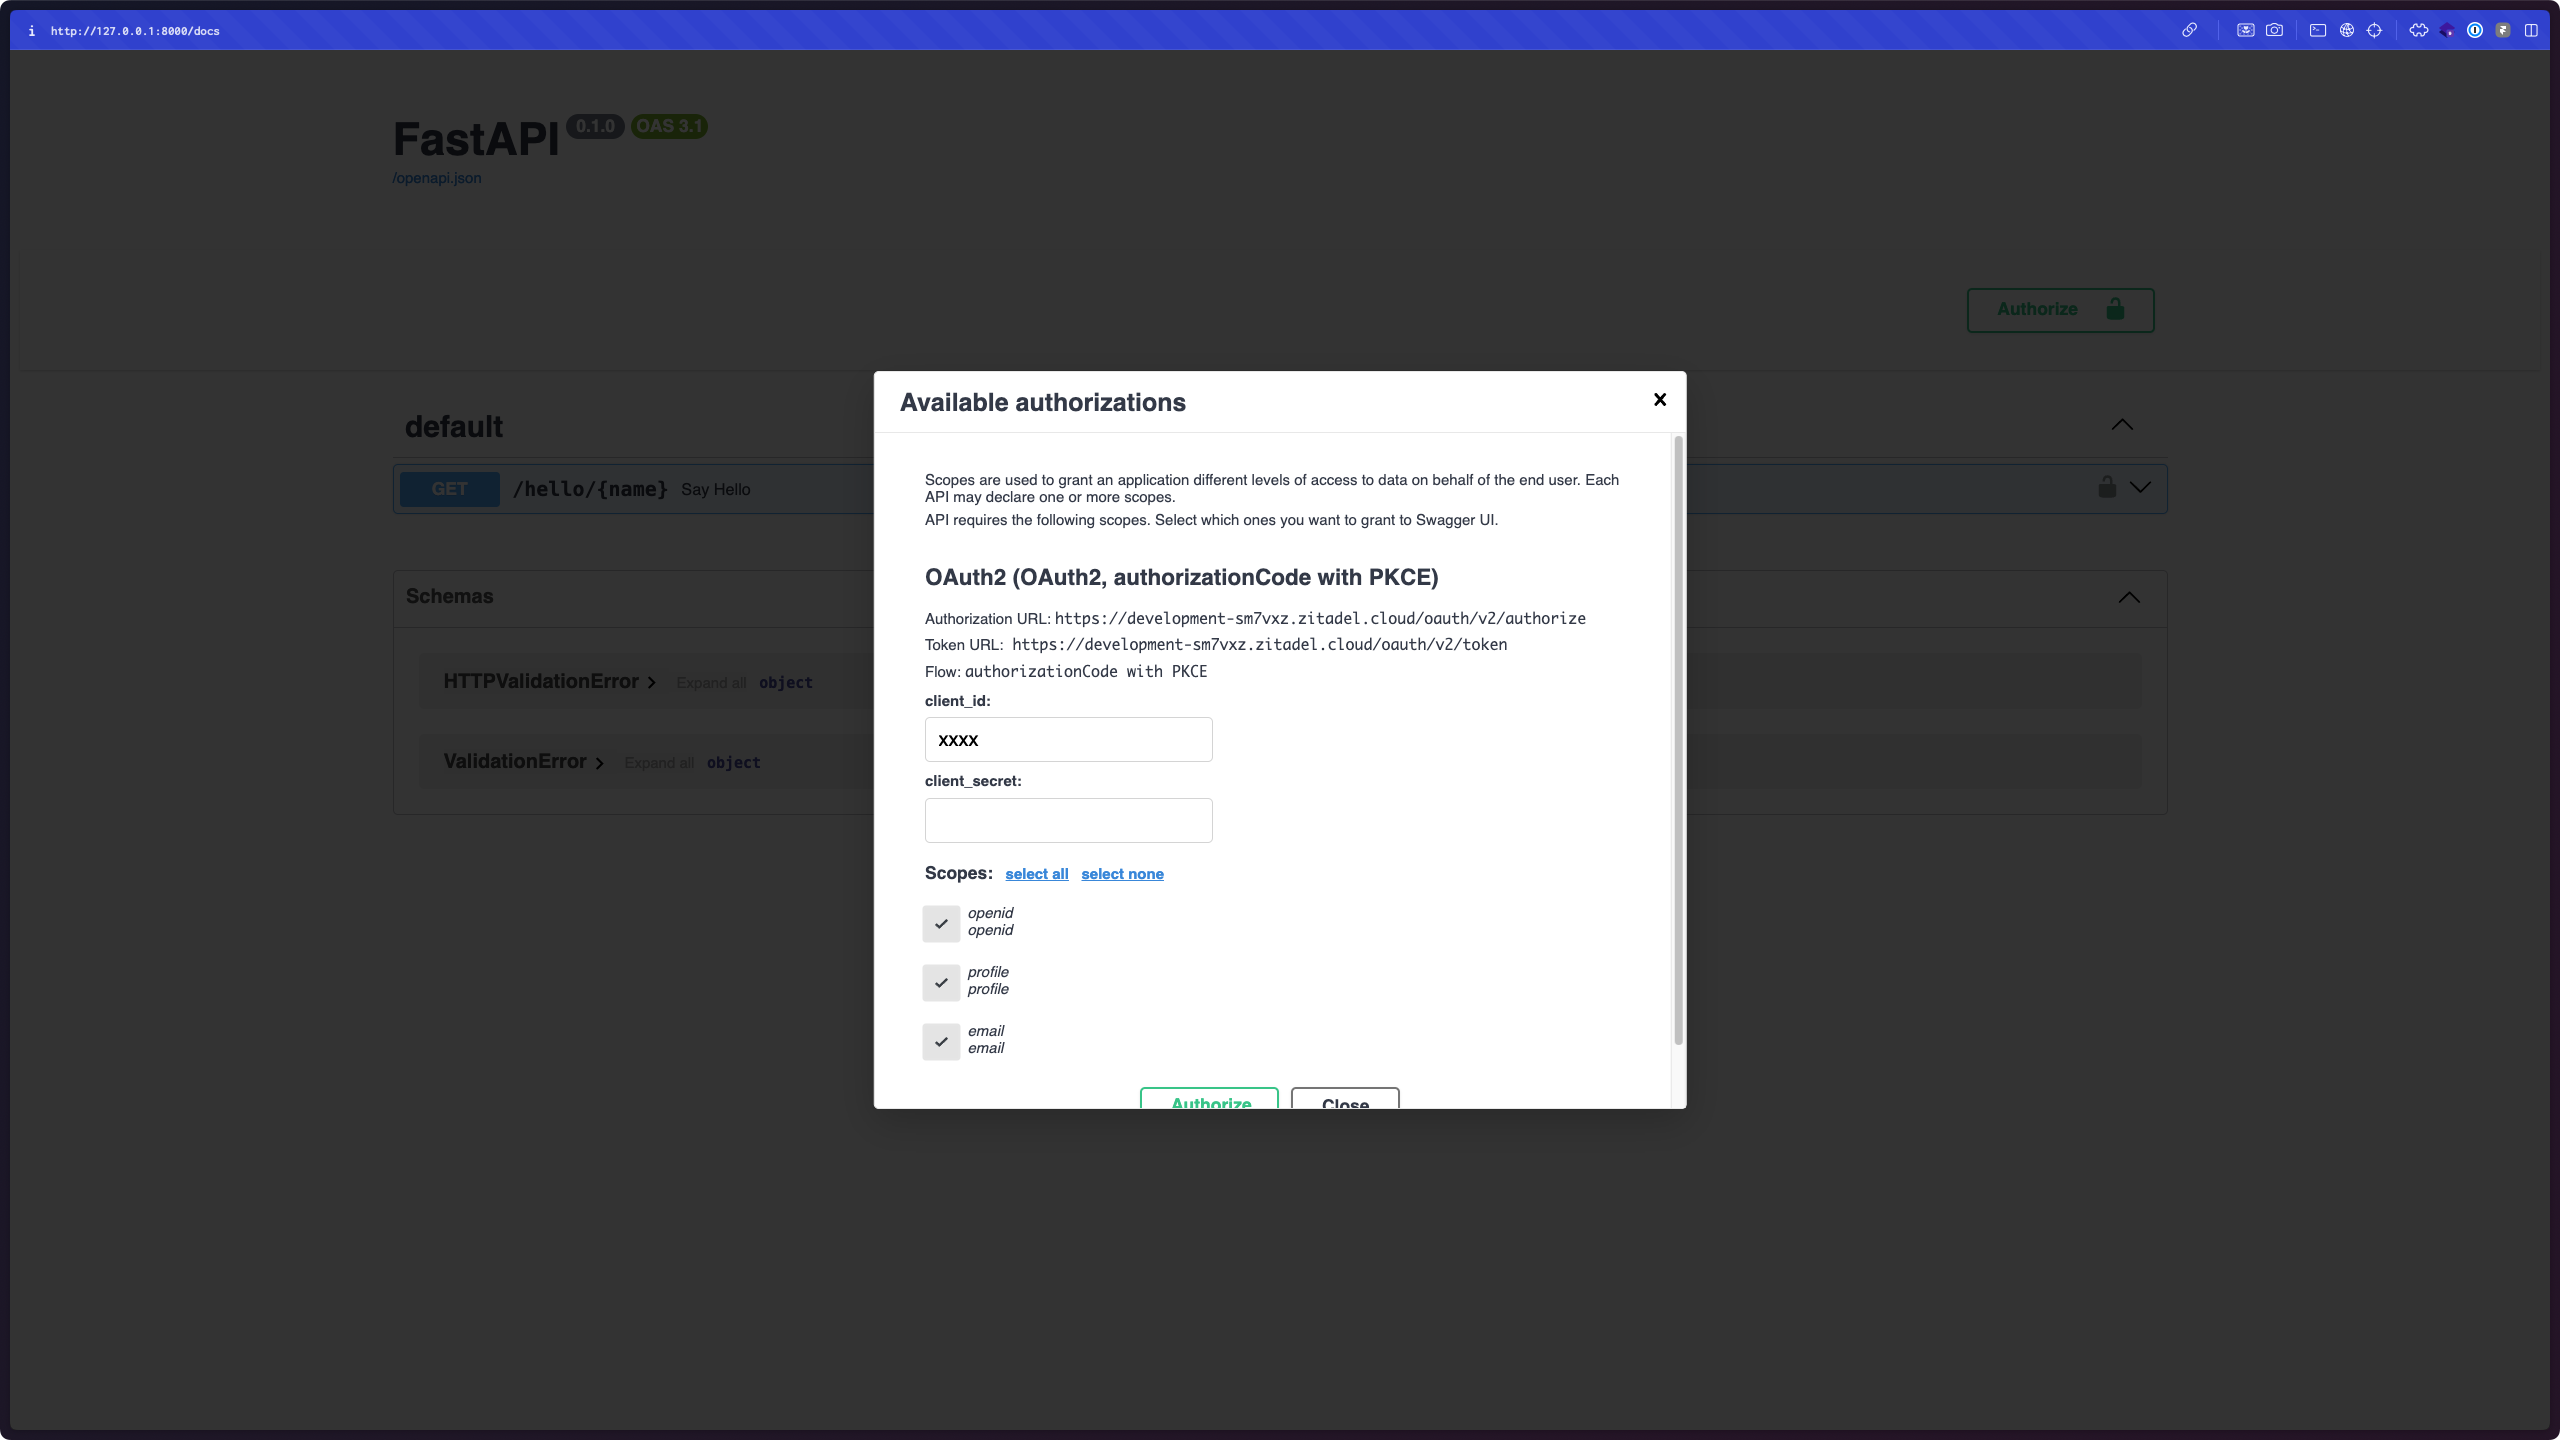Click the Authorization URL text
The width and height of the screenshot is (2560, 1440).
(x=1320, y=619)
